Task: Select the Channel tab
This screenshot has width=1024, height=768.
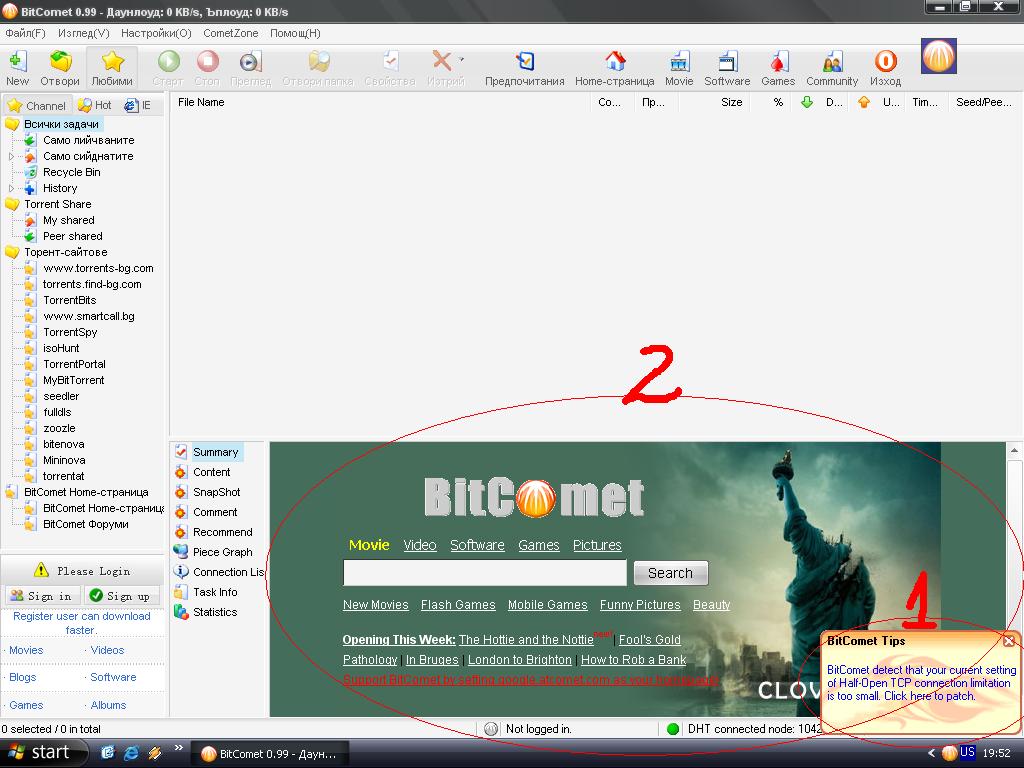Action: (x=37, y=105)
